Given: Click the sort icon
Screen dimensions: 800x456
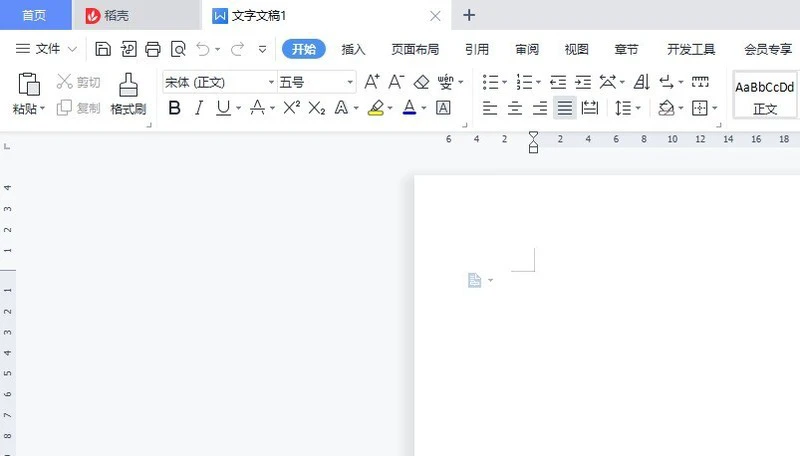Looking at the screenshot, I should coord(641,82).
